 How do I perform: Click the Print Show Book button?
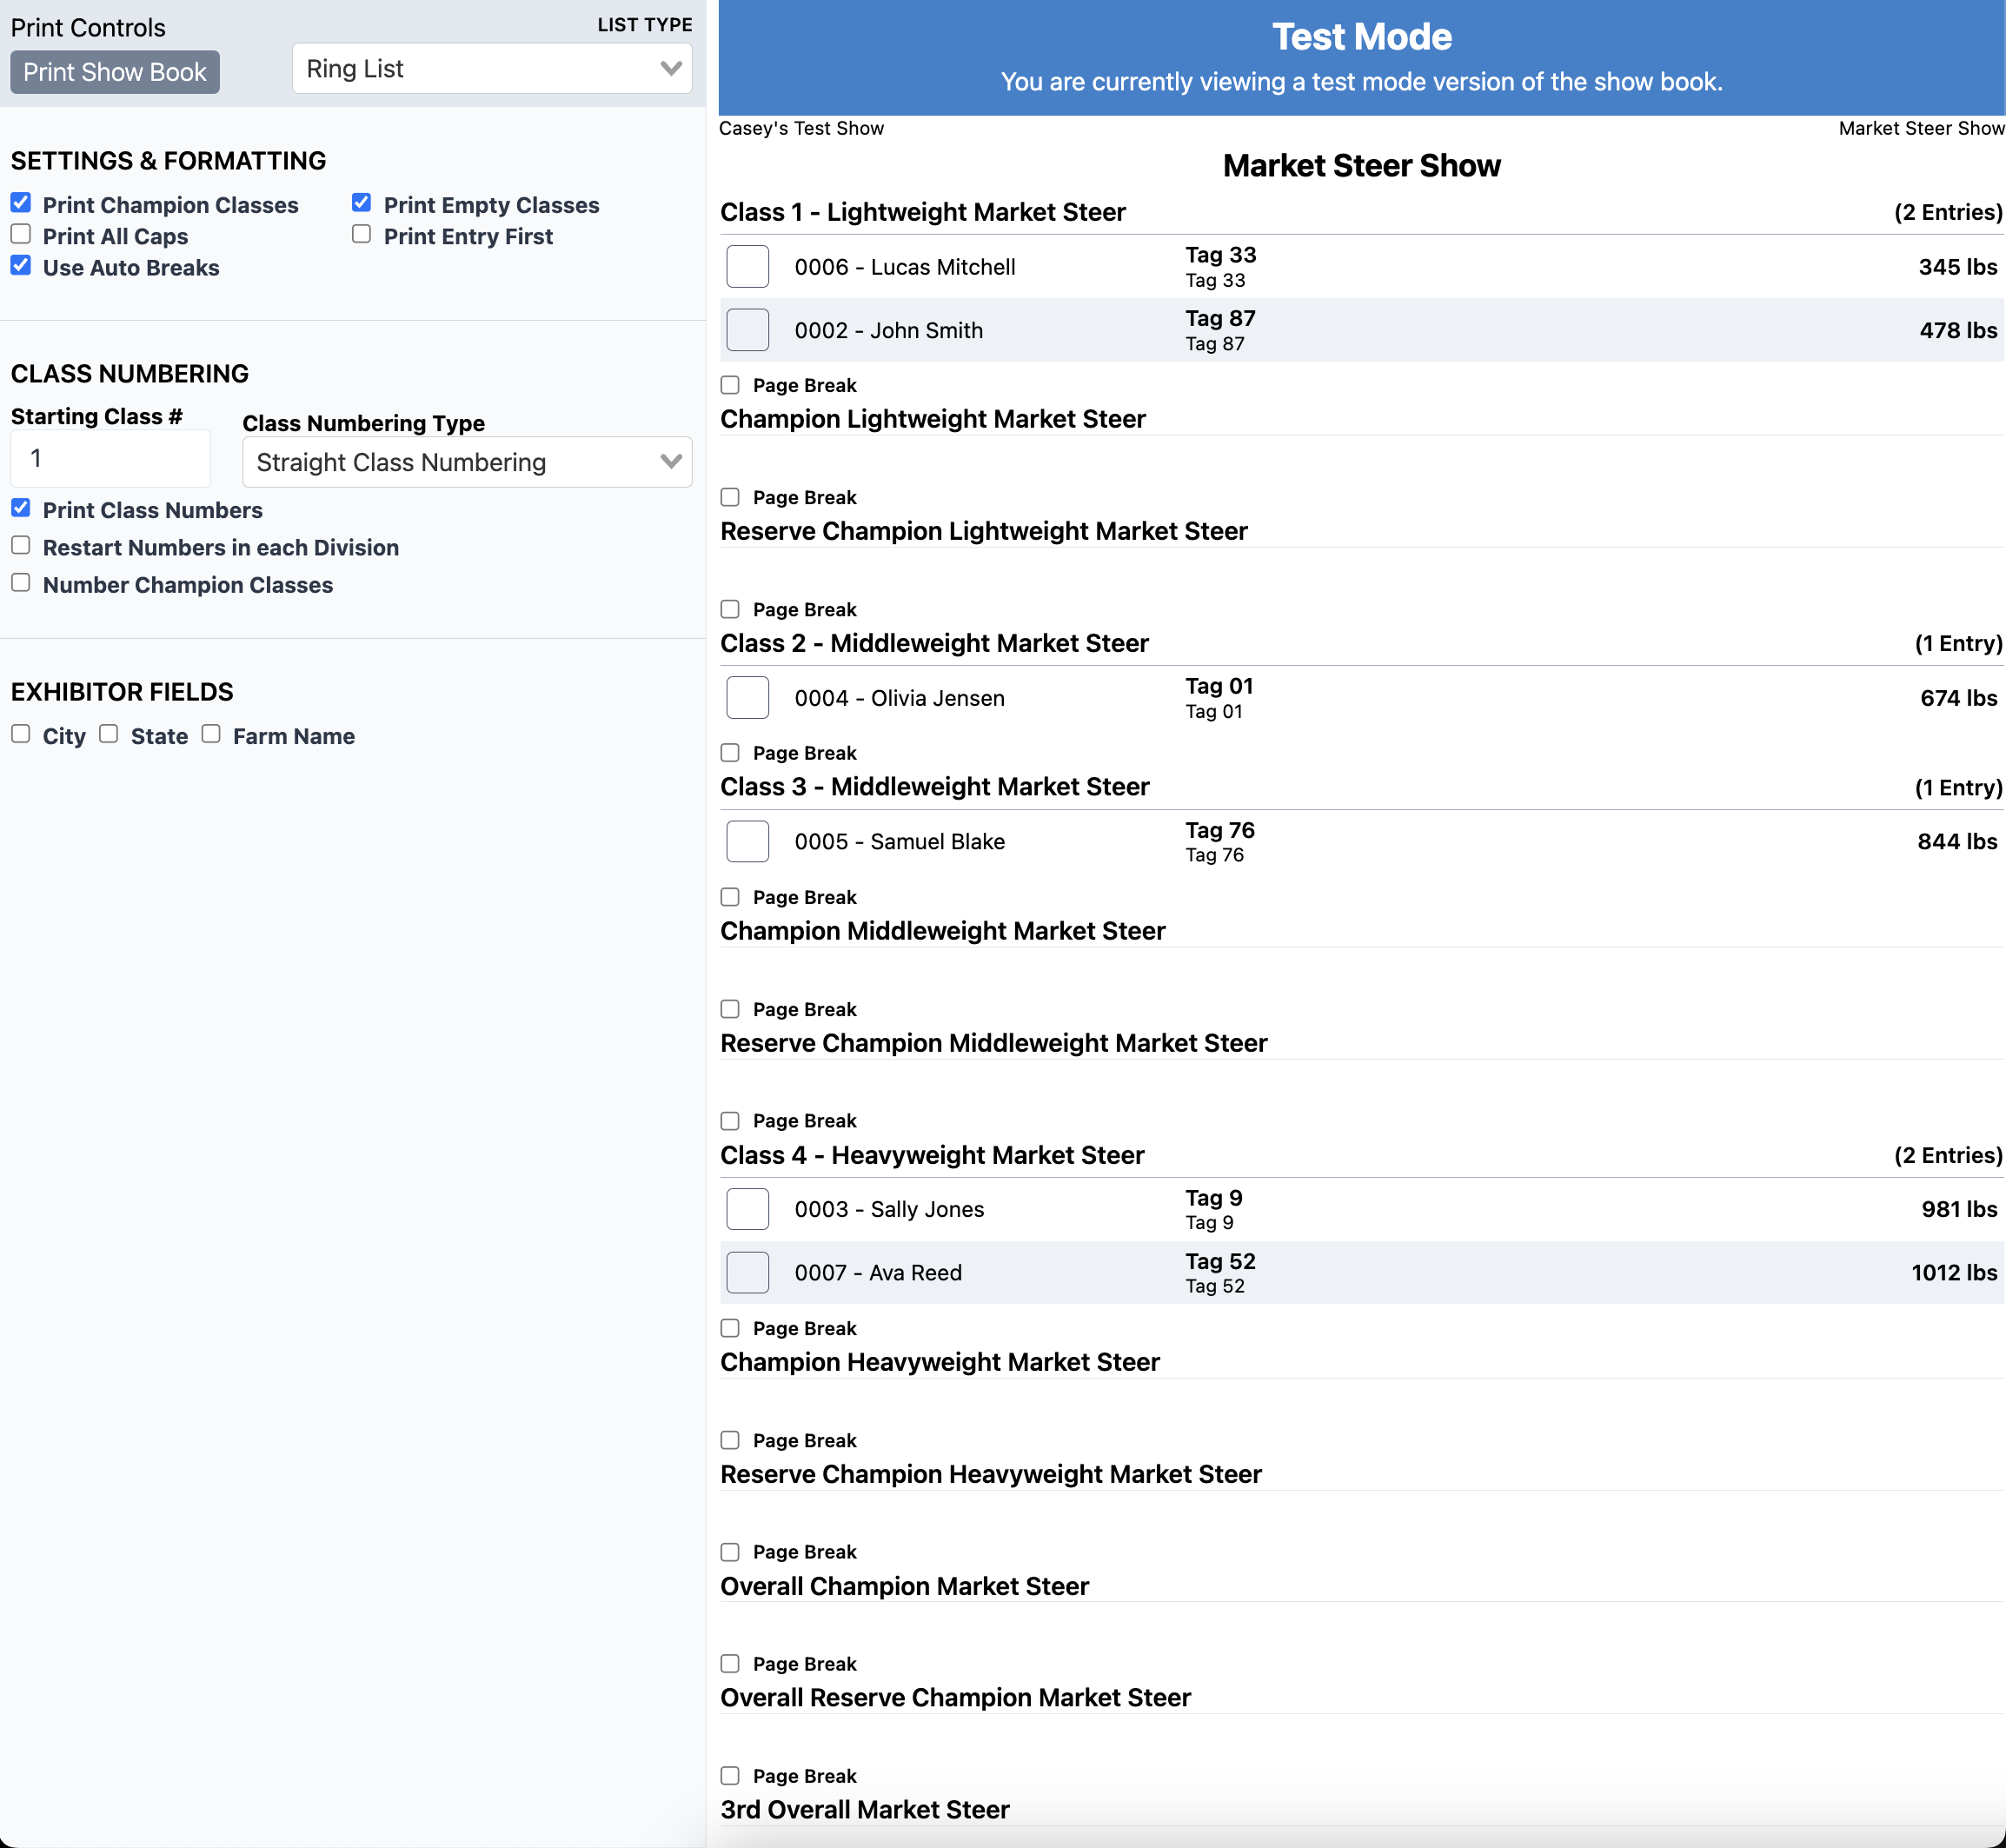114,72
